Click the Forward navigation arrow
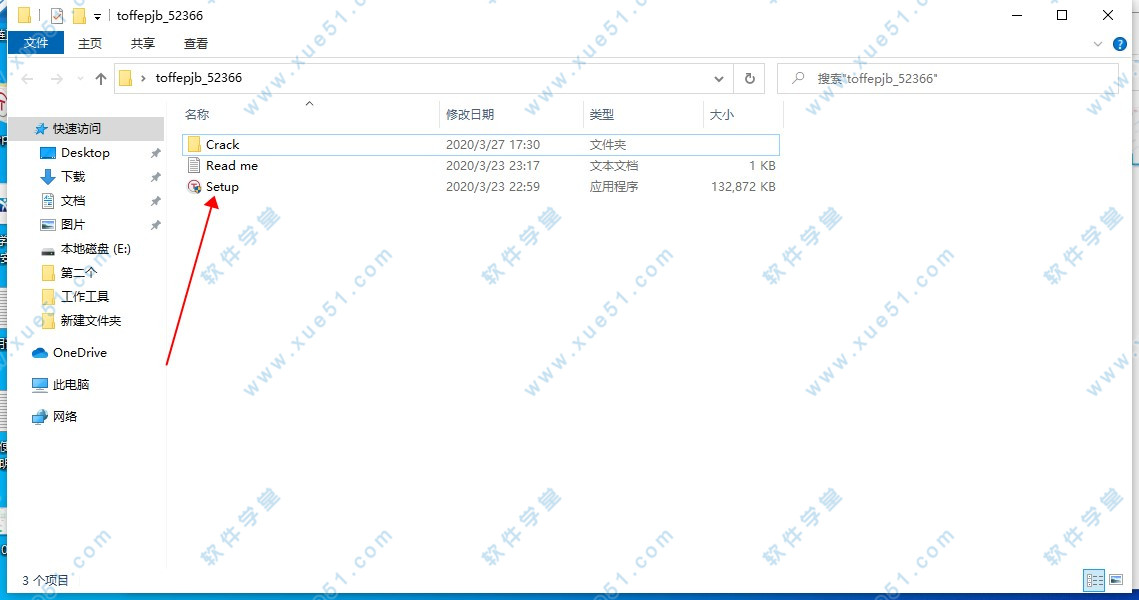Viewport: 1139px width, 600px height. (x=57, y=78)
